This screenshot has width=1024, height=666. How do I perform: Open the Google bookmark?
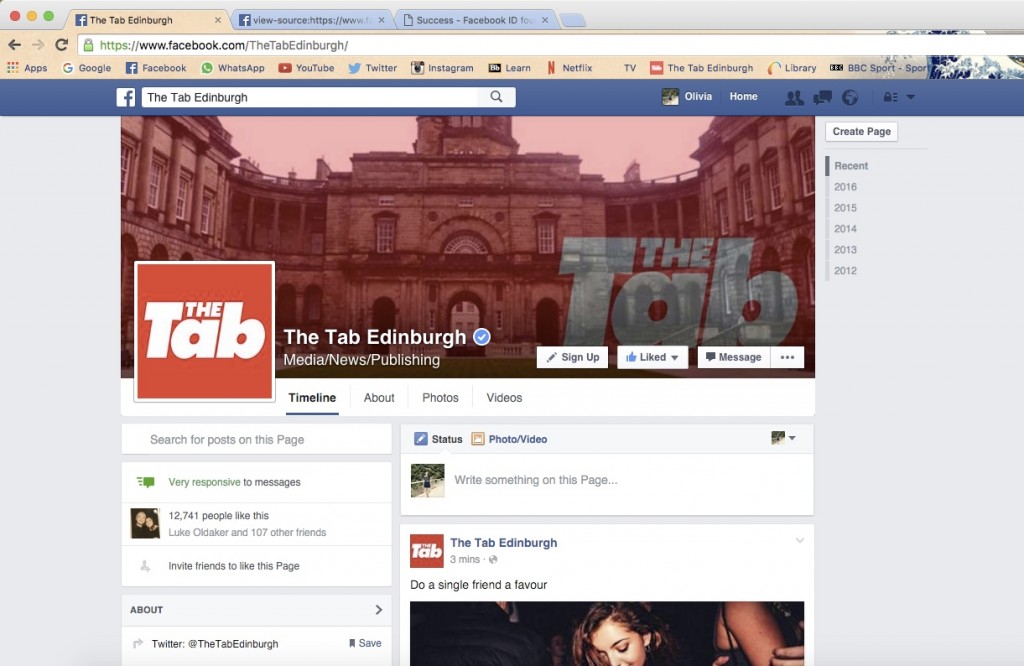86,67
